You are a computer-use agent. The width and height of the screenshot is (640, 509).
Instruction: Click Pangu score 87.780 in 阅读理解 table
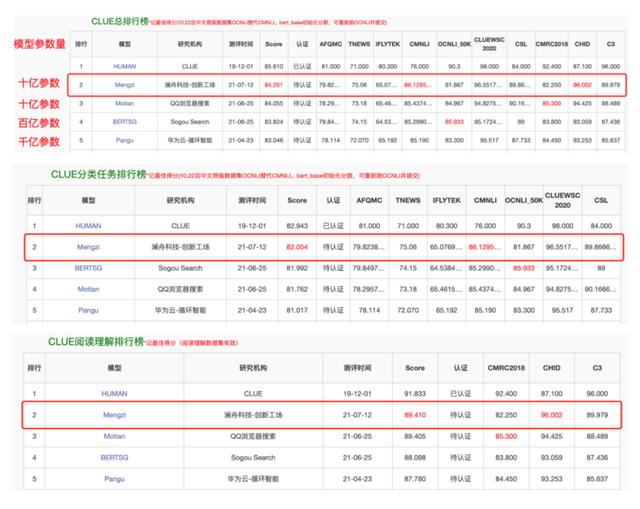point(415,479)
